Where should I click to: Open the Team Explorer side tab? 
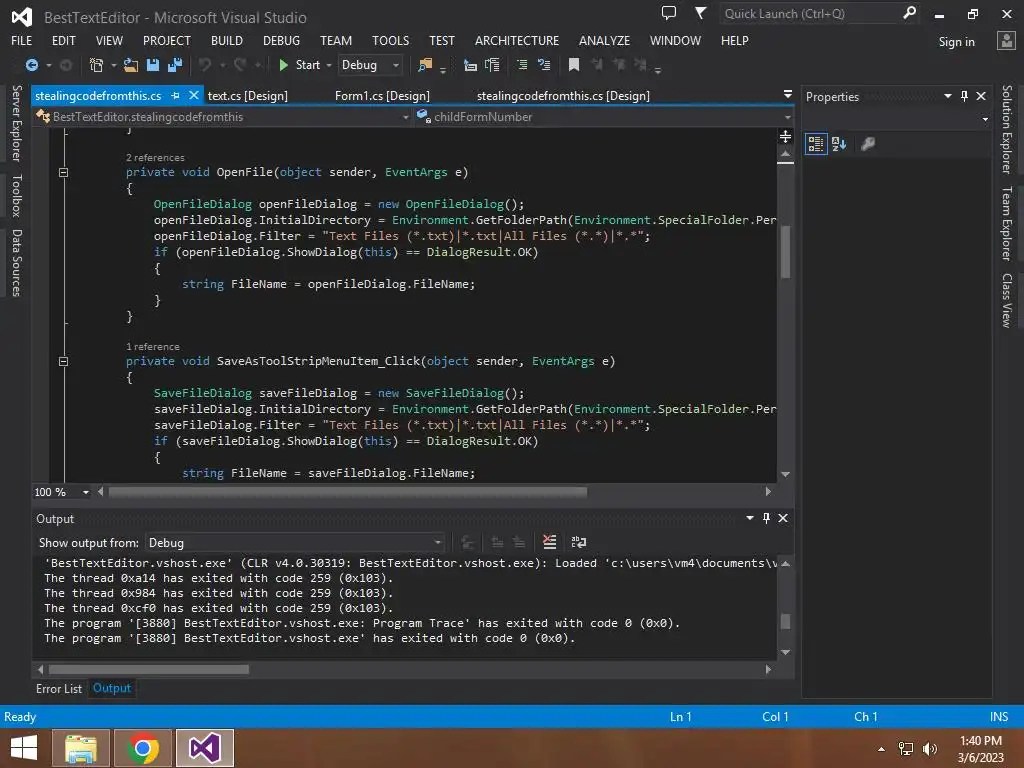(1007, 223)
